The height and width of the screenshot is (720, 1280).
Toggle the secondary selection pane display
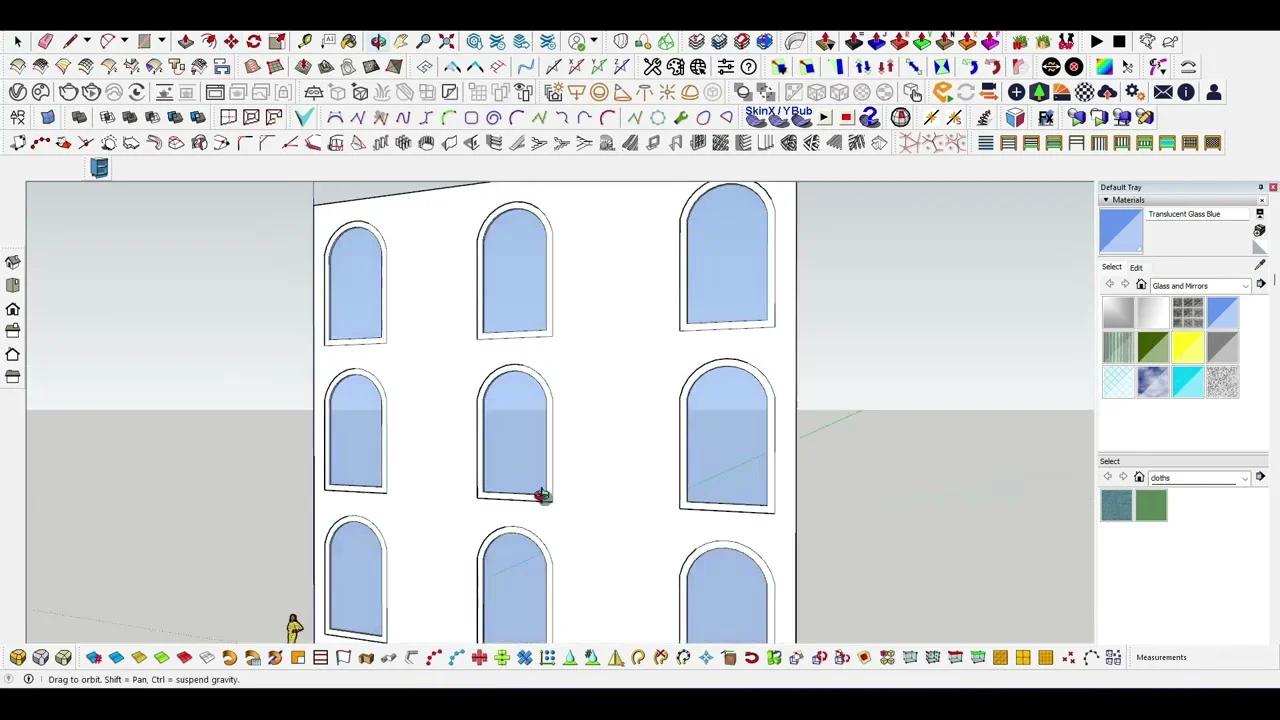coord(1260,213)
